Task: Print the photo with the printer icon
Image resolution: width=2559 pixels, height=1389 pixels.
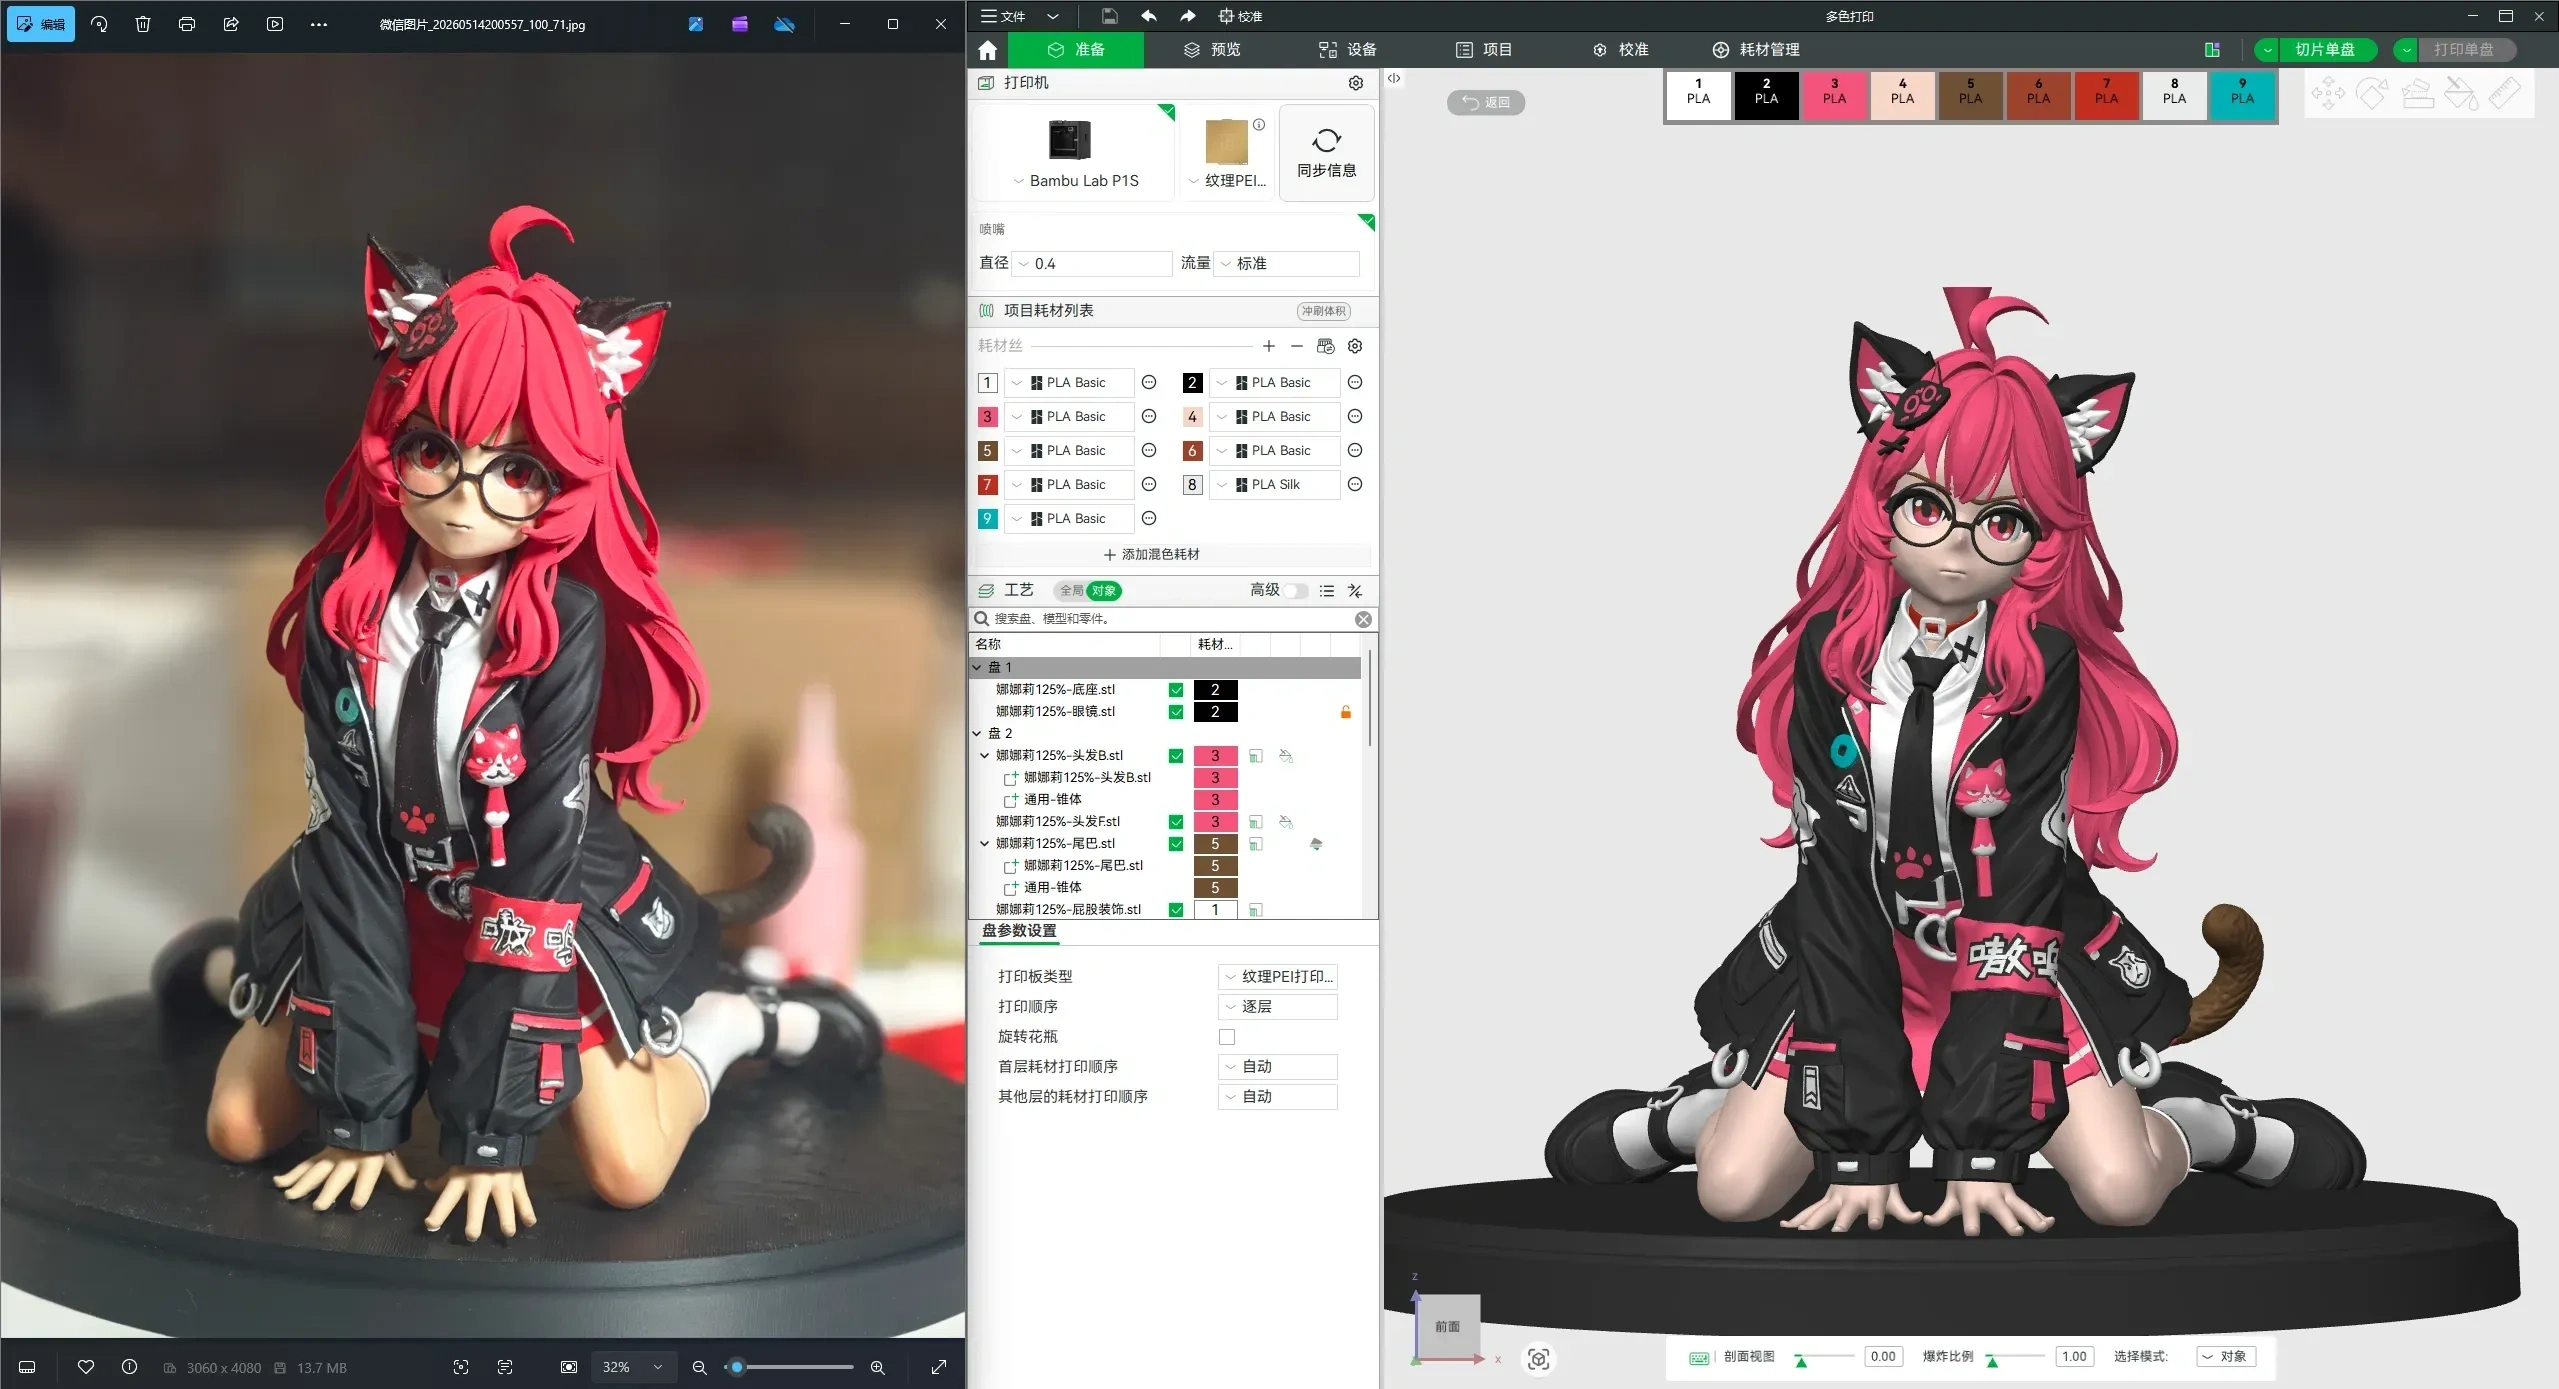Action: point(187,24)
